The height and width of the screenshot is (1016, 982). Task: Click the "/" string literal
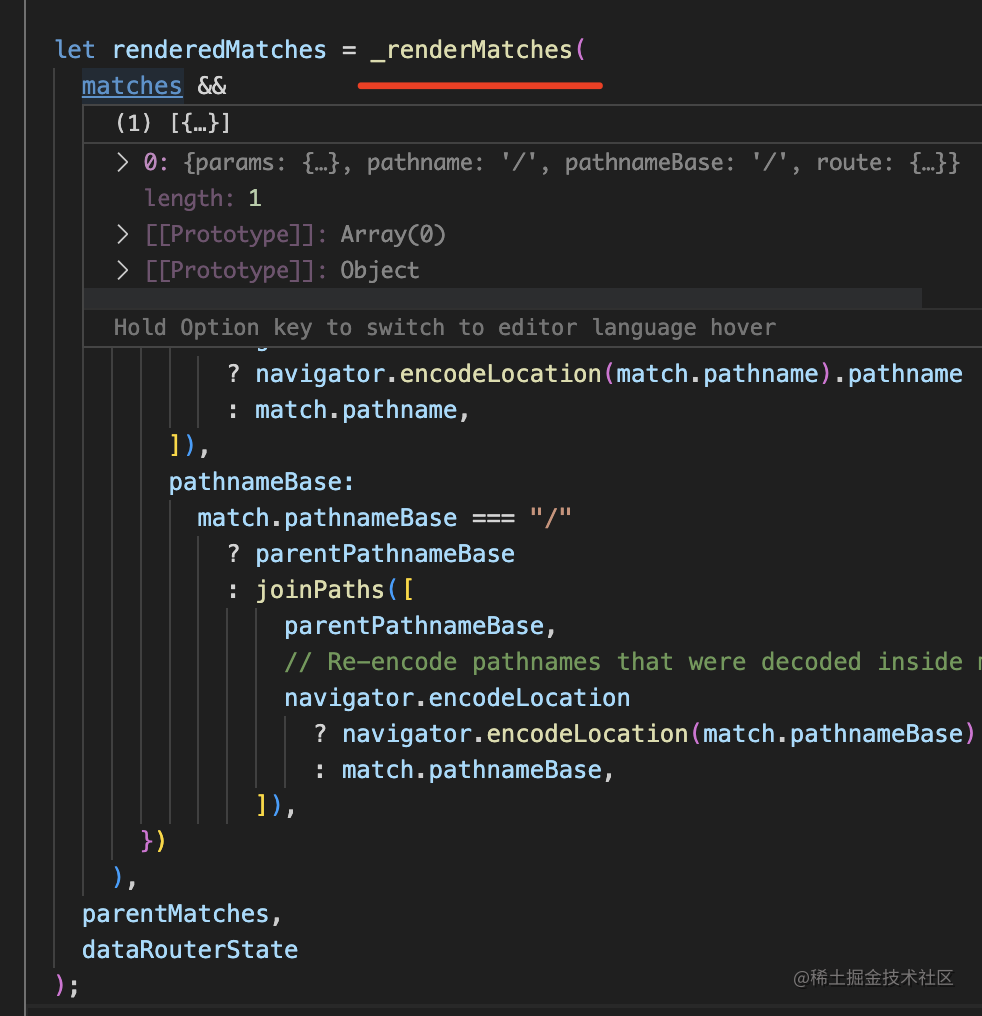tap(551, 518)
